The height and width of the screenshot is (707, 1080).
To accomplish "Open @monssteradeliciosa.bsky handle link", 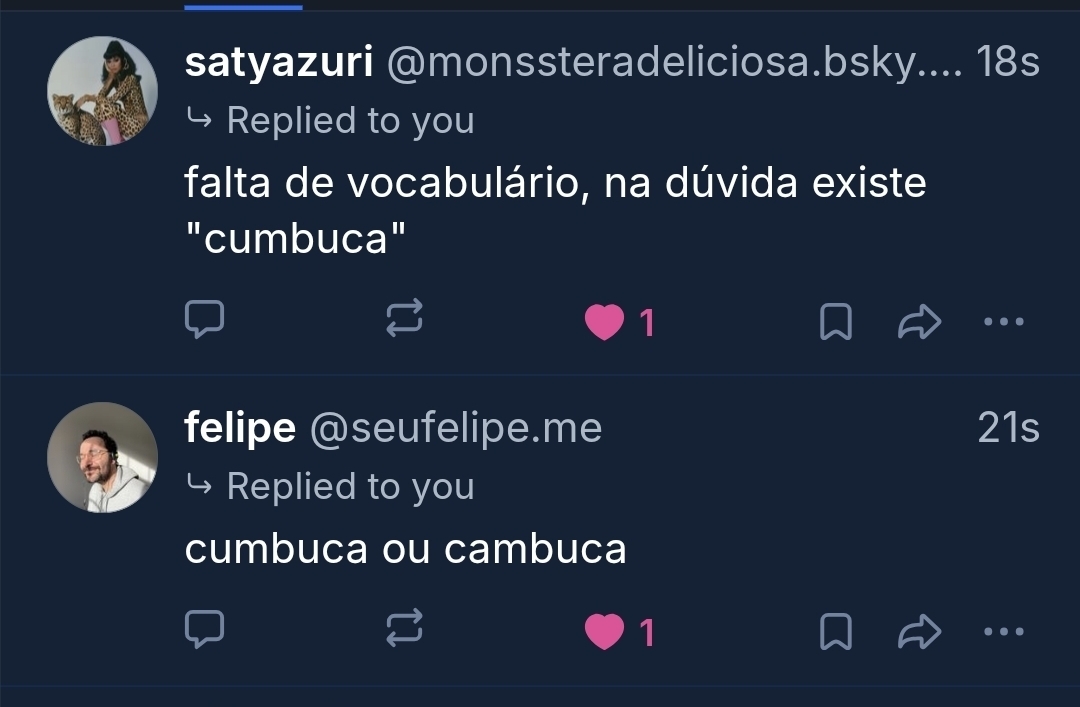I will [x=674, y=63].
